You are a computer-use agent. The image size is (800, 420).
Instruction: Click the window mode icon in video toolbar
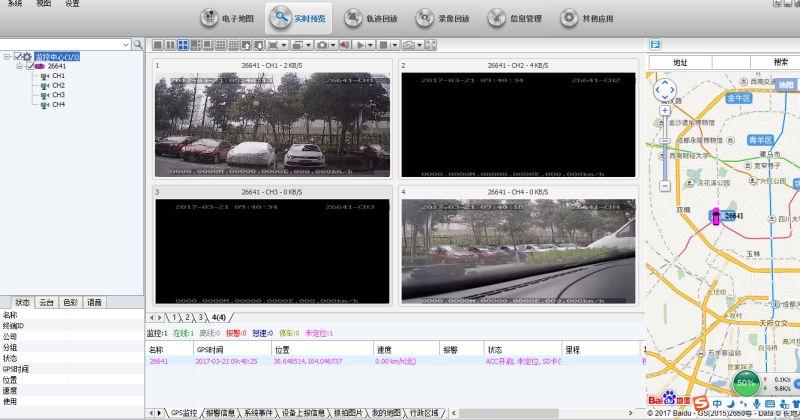[x=297, y=45]
